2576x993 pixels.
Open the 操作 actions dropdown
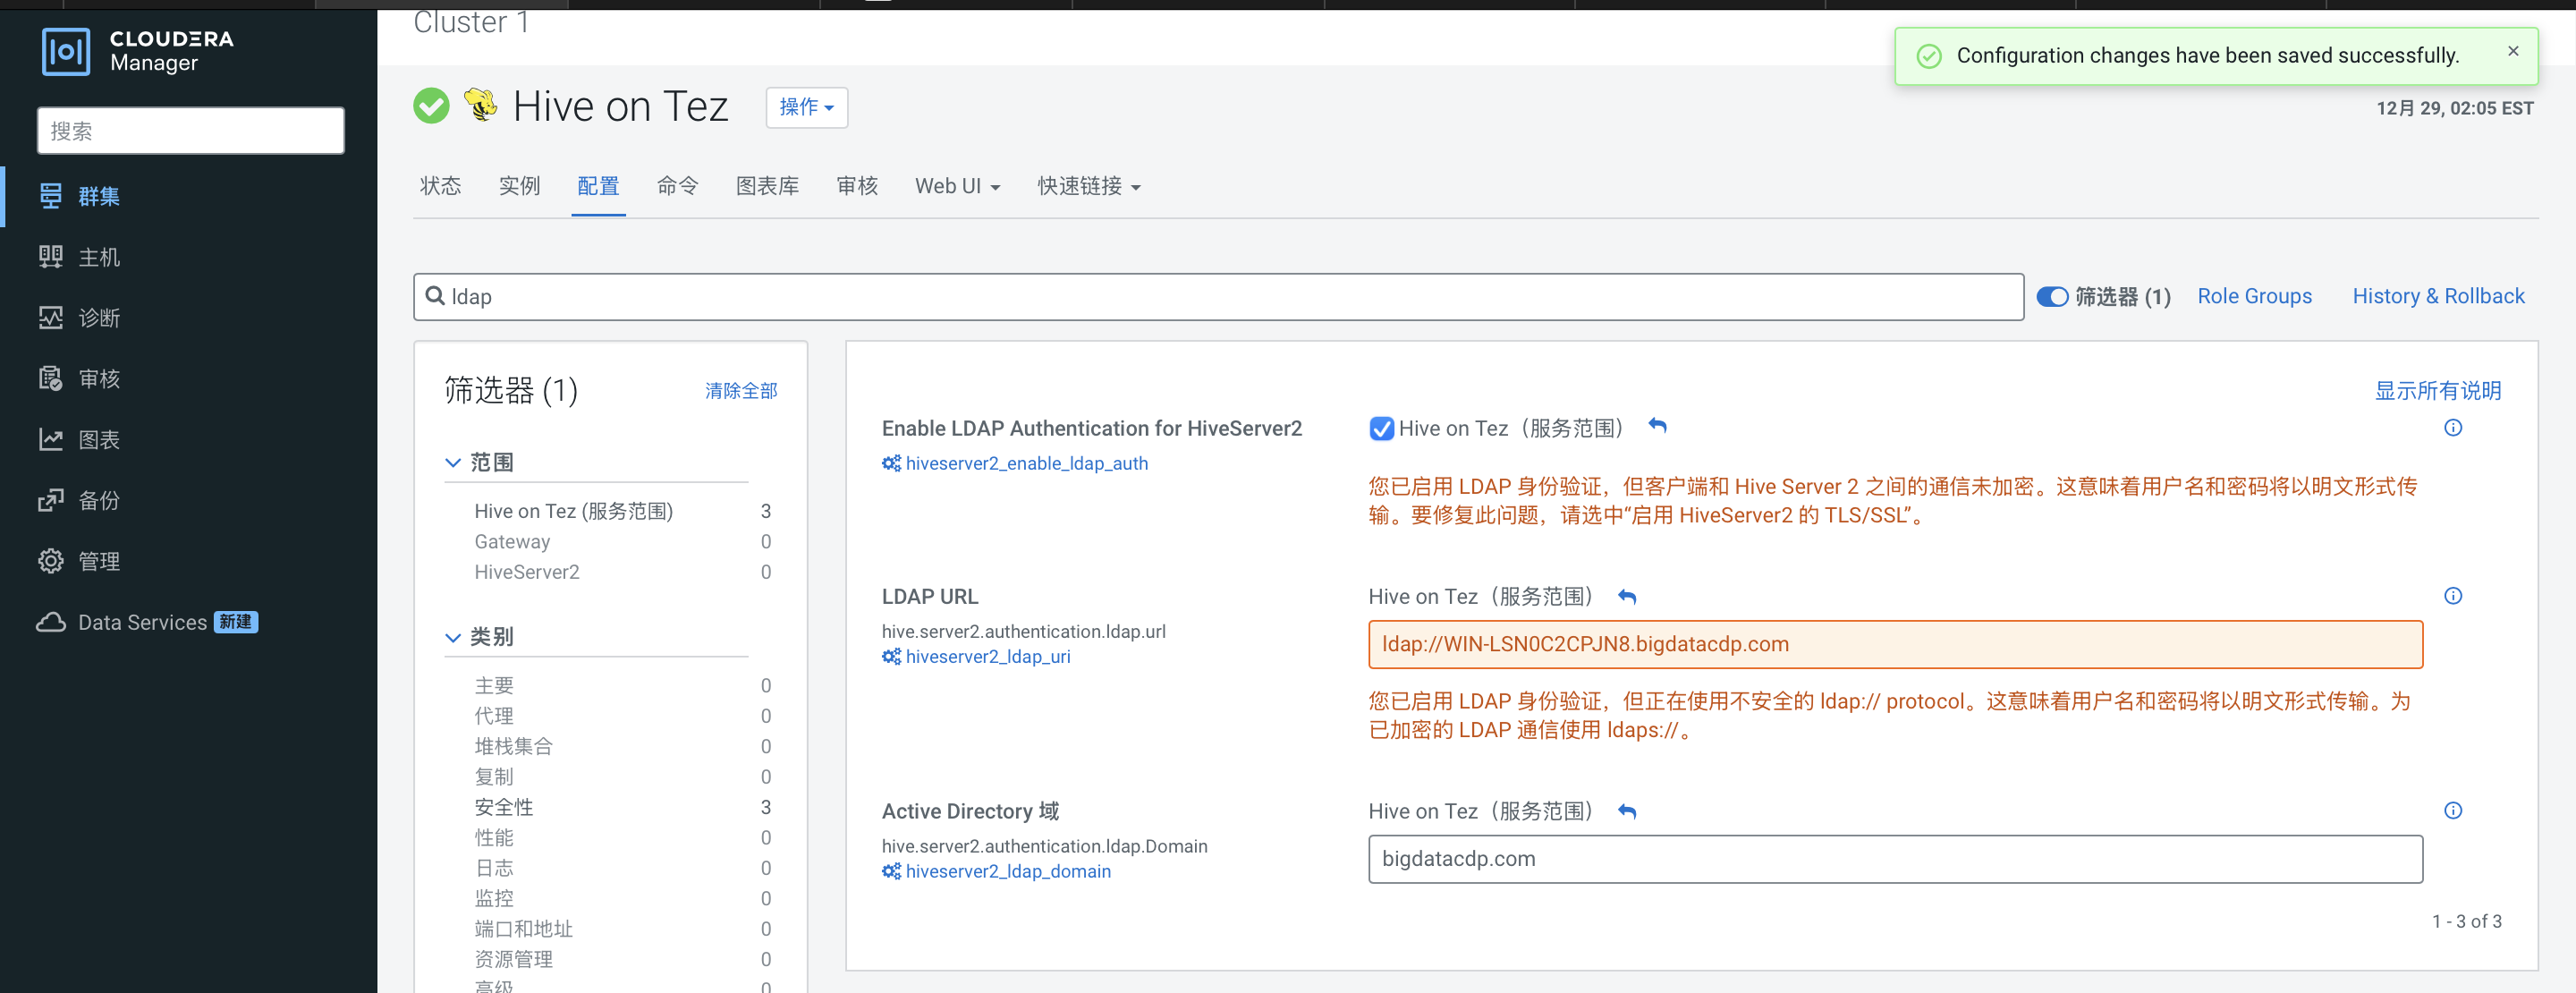pos(806,107)
